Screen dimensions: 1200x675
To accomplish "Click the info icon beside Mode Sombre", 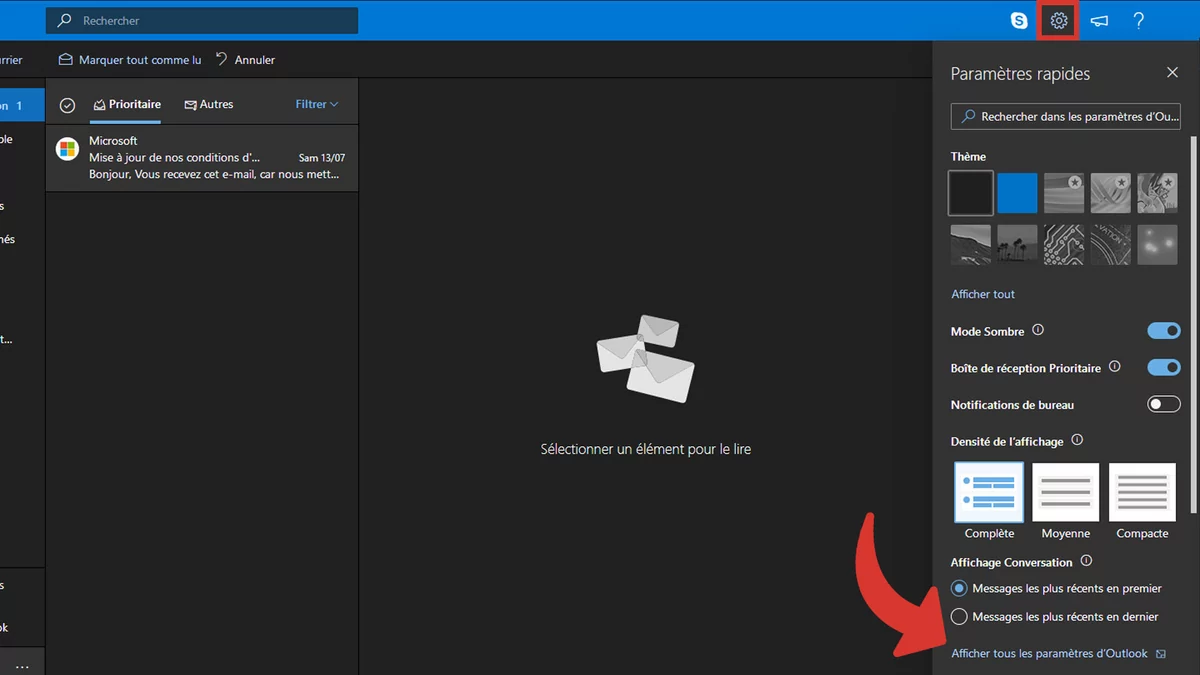I will point(1038,330).
